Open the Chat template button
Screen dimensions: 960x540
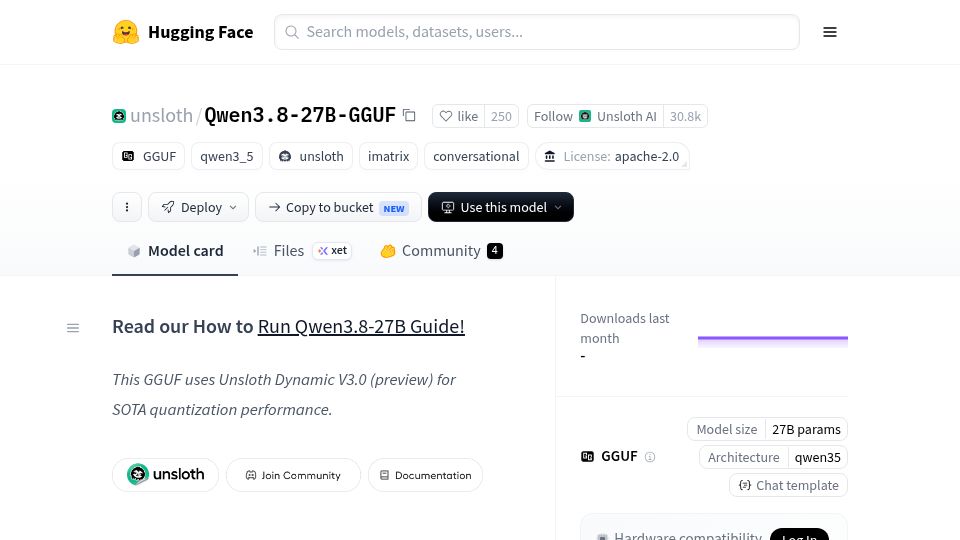(789, 485)
